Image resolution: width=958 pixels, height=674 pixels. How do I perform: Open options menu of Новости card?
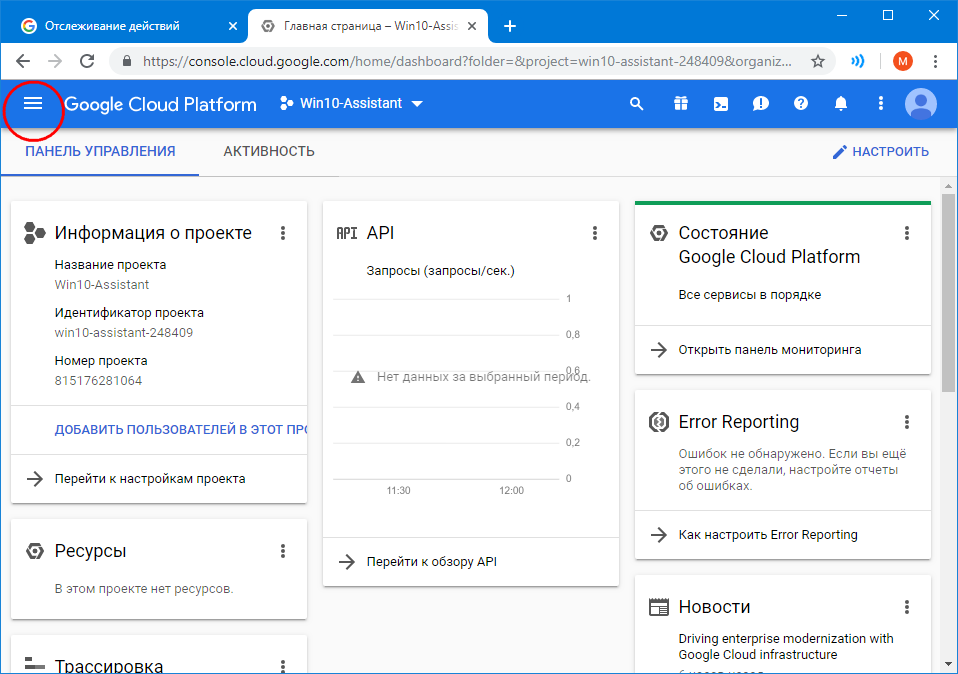click(x=907, y=607)
